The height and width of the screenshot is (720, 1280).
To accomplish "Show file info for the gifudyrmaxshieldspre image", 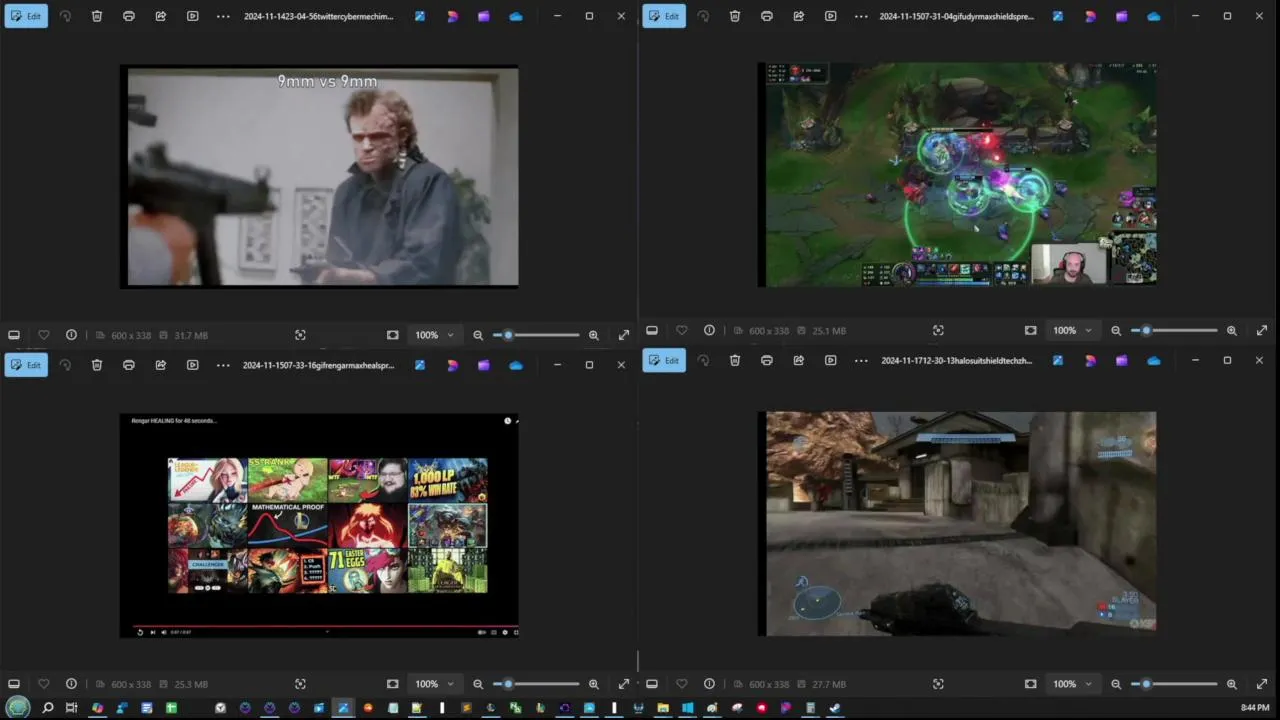I will [x=709, y=330].
